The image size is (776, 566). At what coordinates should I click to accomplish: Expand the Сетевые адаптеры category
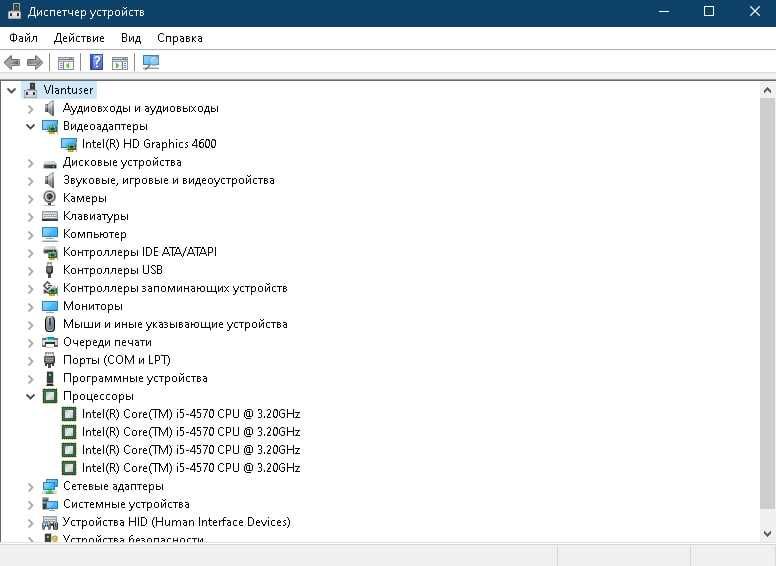click(30, 486)
